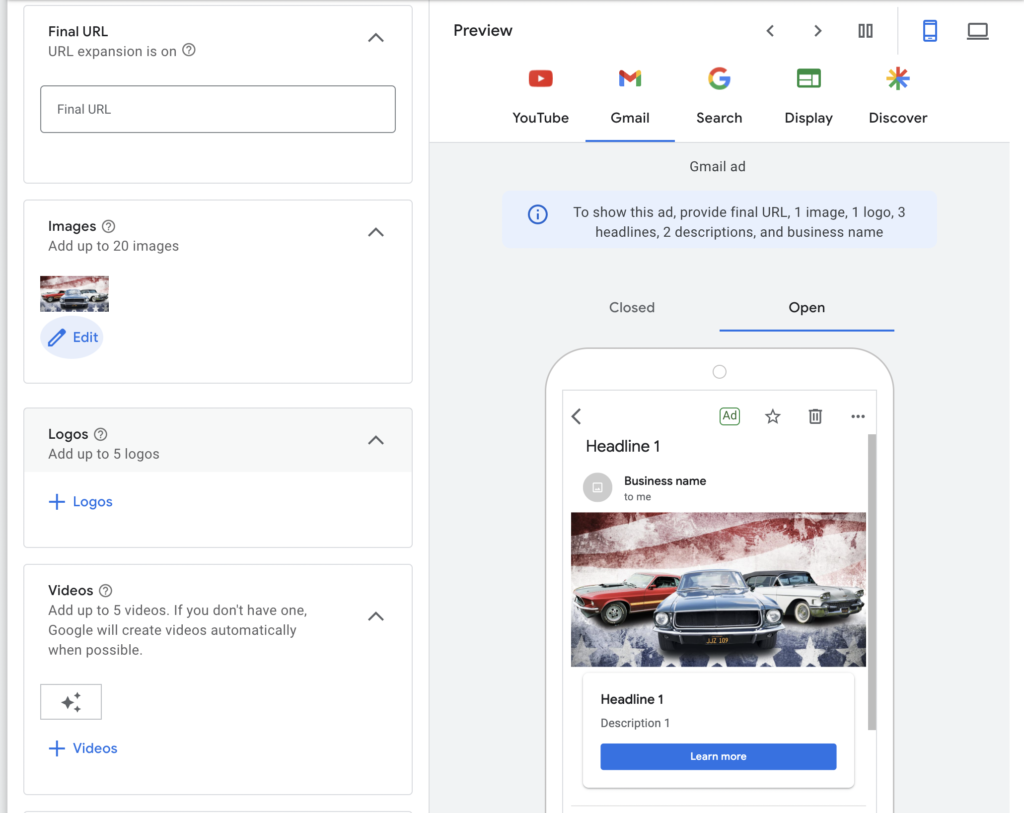Click the "Add up to 5 logos" text

click(104, 454)
